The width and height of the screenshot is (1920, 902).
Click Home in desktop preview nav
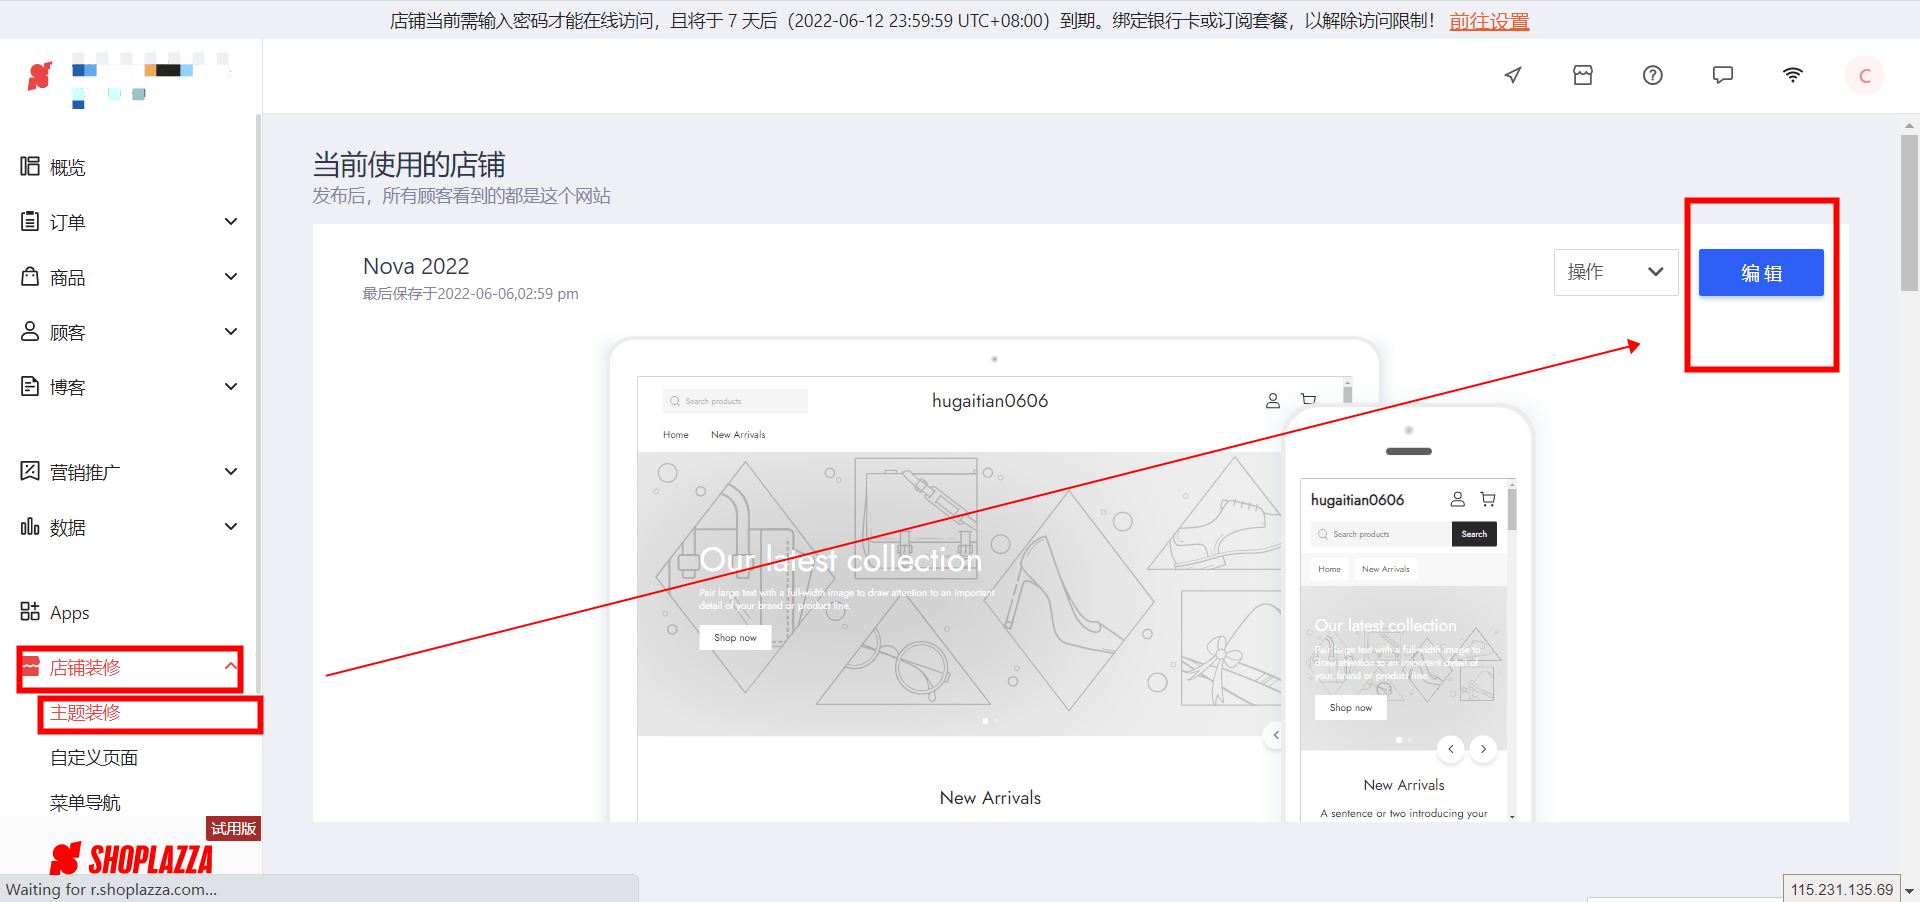[676, 435]
